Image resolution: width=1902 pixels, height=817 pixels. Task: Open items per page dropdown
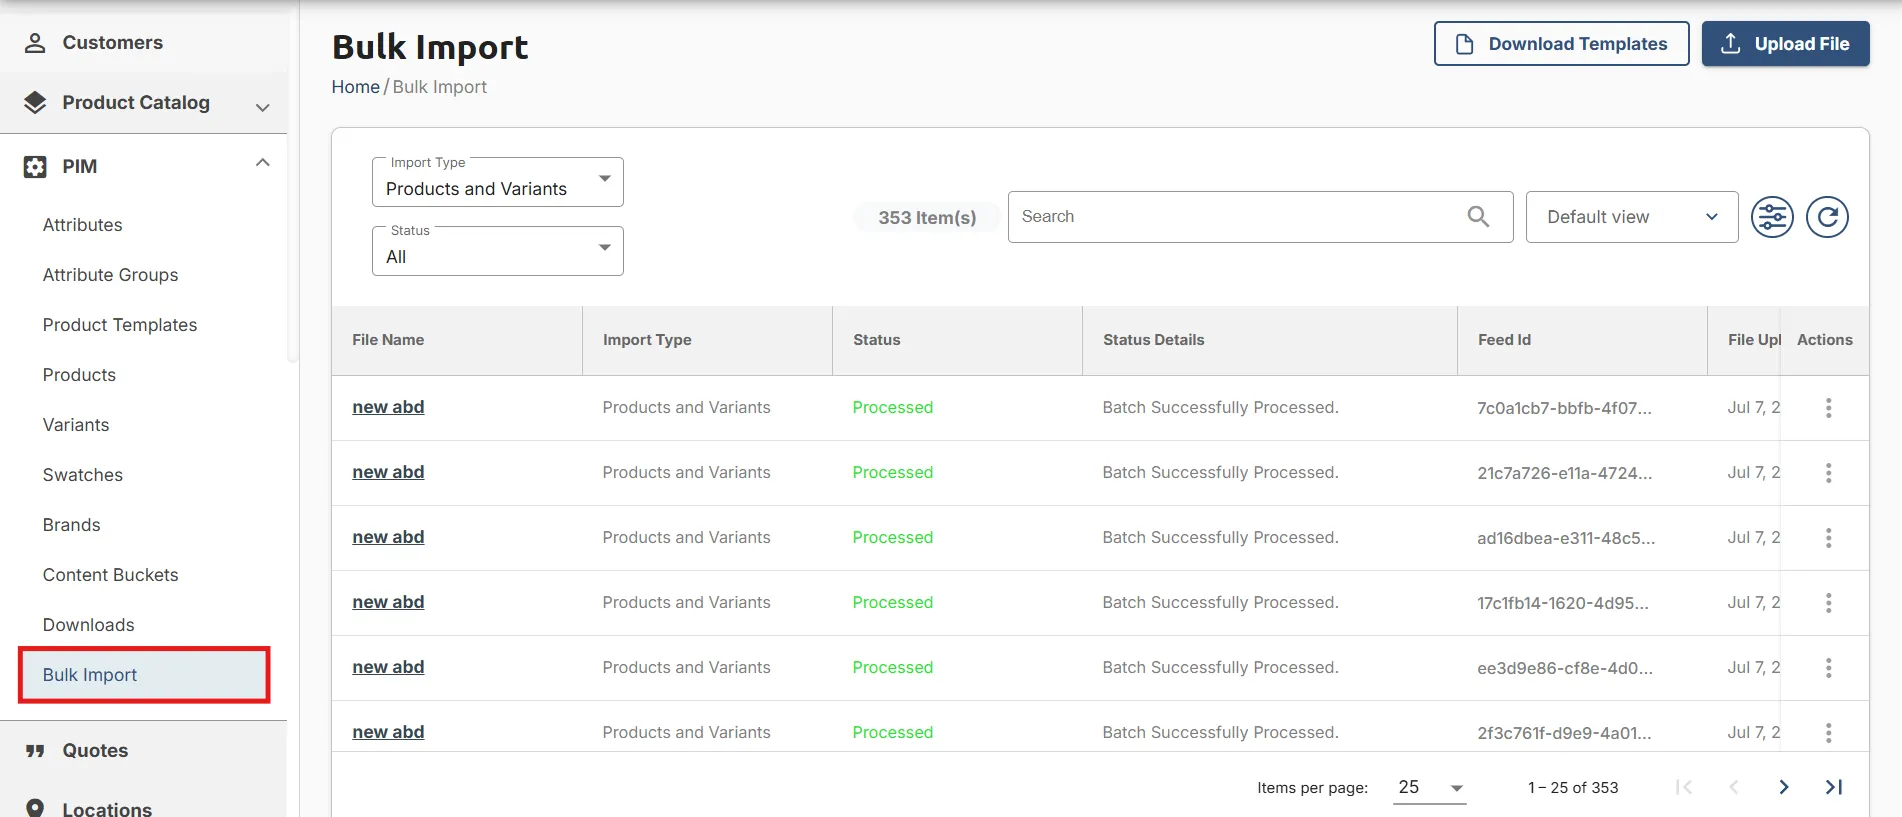[1430, 788]
